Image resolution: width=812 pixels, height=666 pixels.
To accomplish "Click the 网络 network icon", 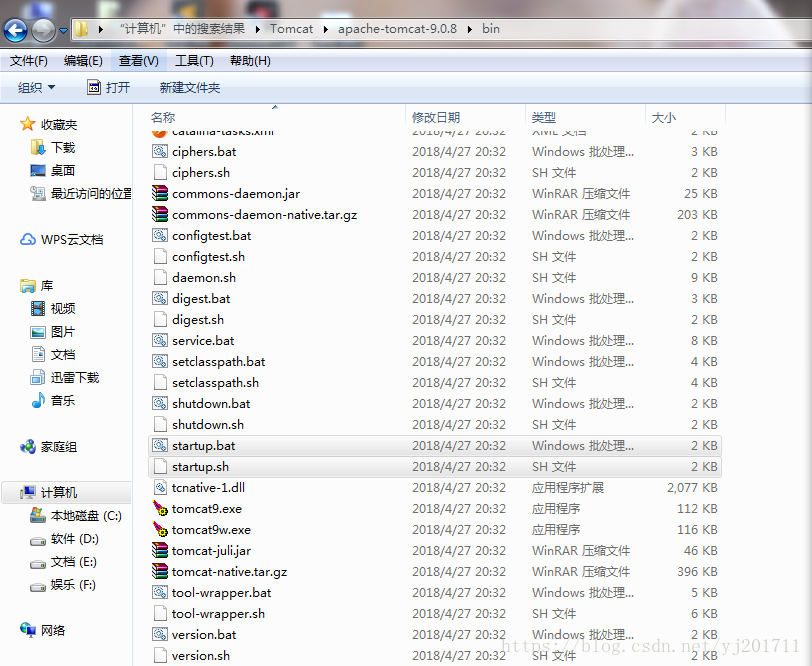I will point(27,630).
